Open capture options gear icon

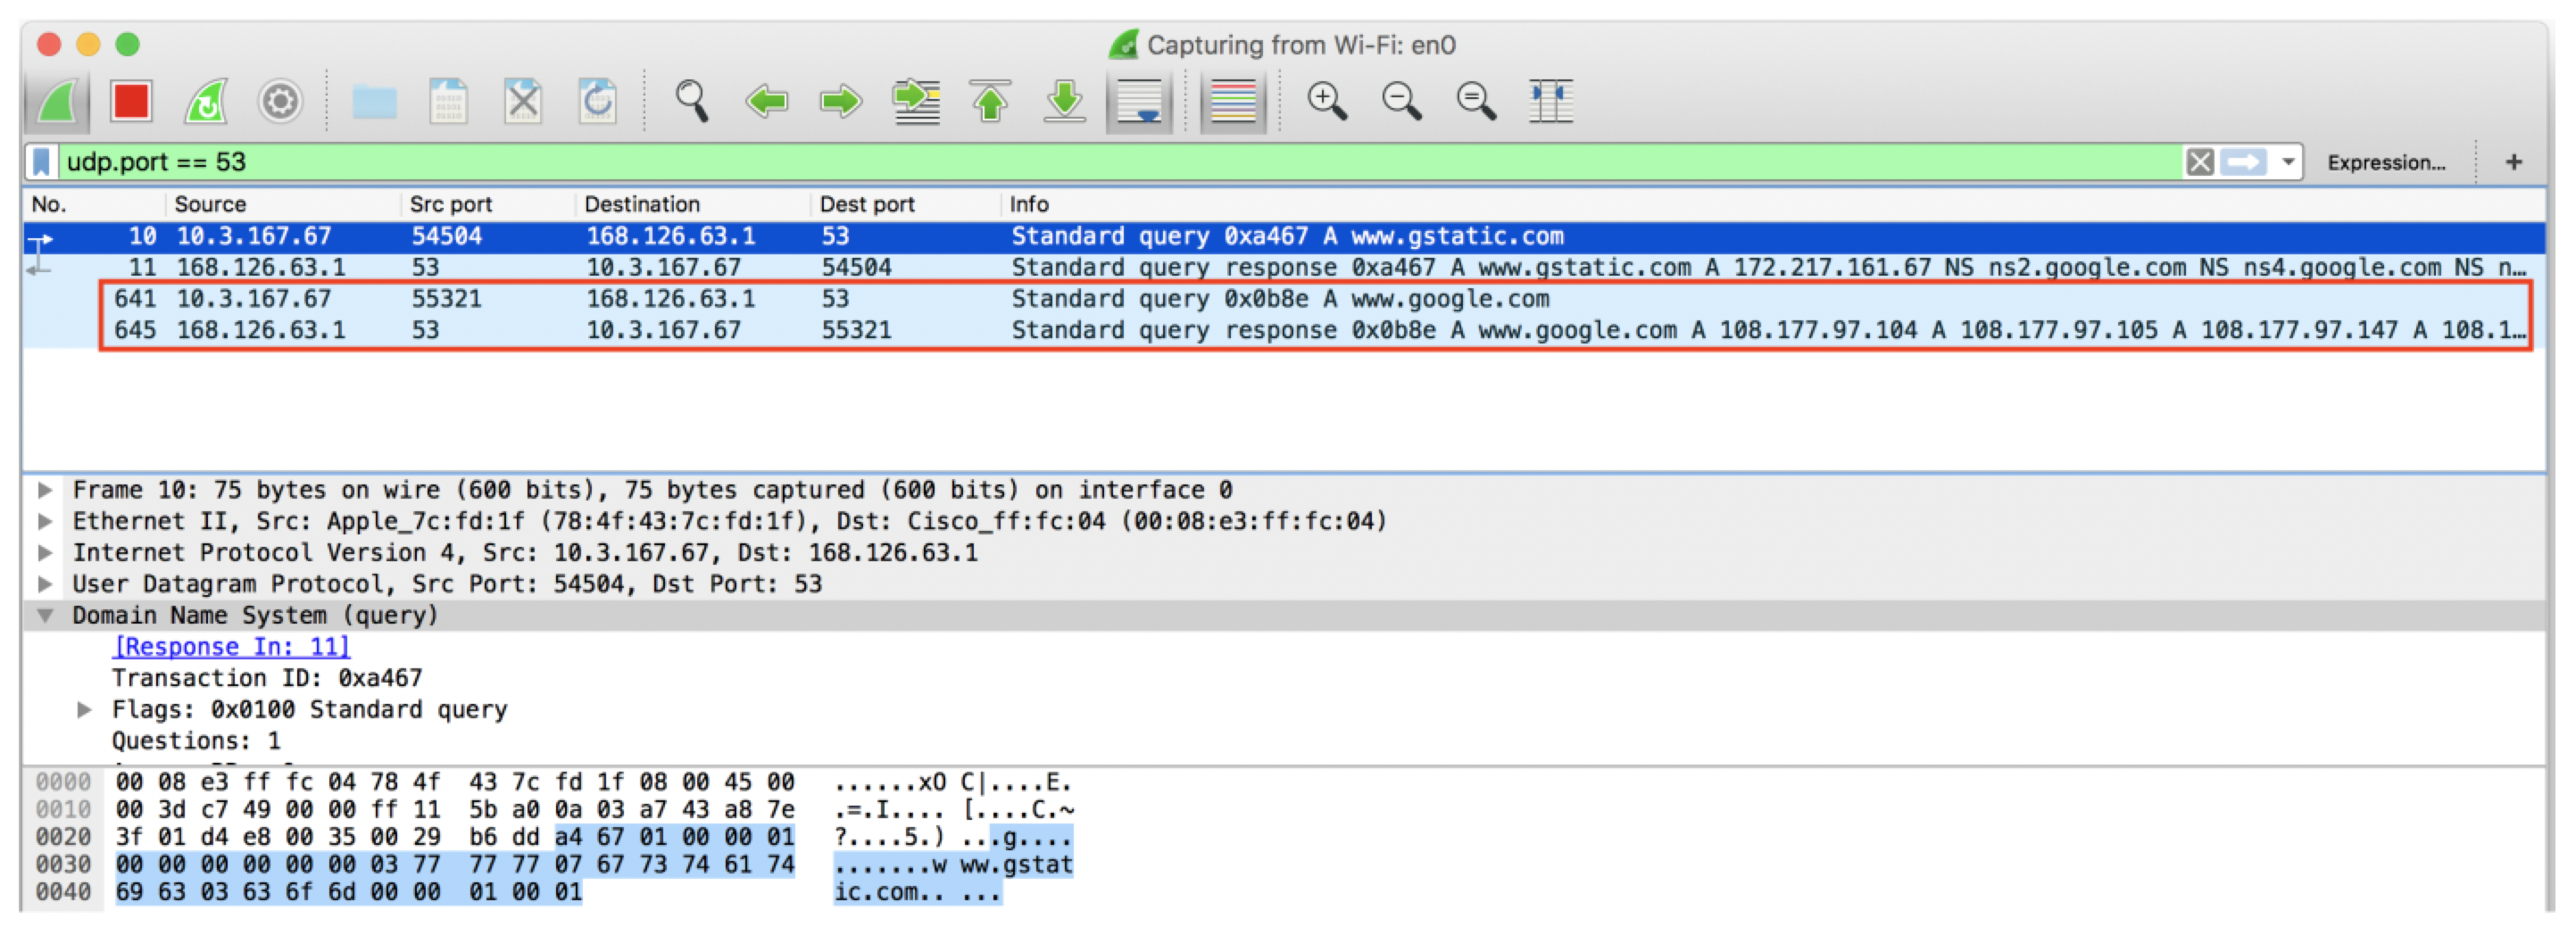coord(280,101)
